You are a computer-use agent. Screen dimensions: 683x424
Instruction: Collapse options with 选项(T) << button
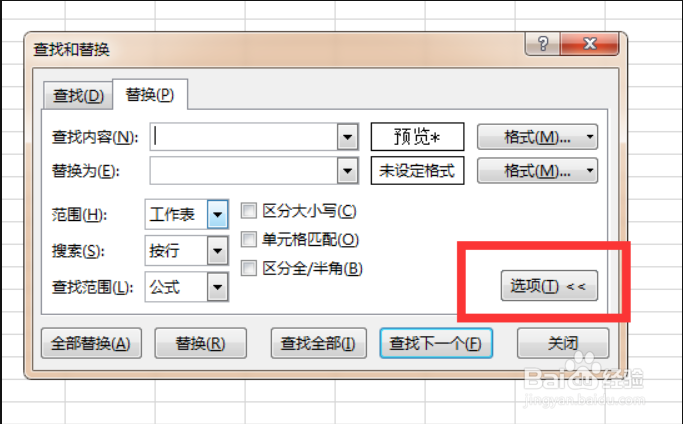pos(549,286)
